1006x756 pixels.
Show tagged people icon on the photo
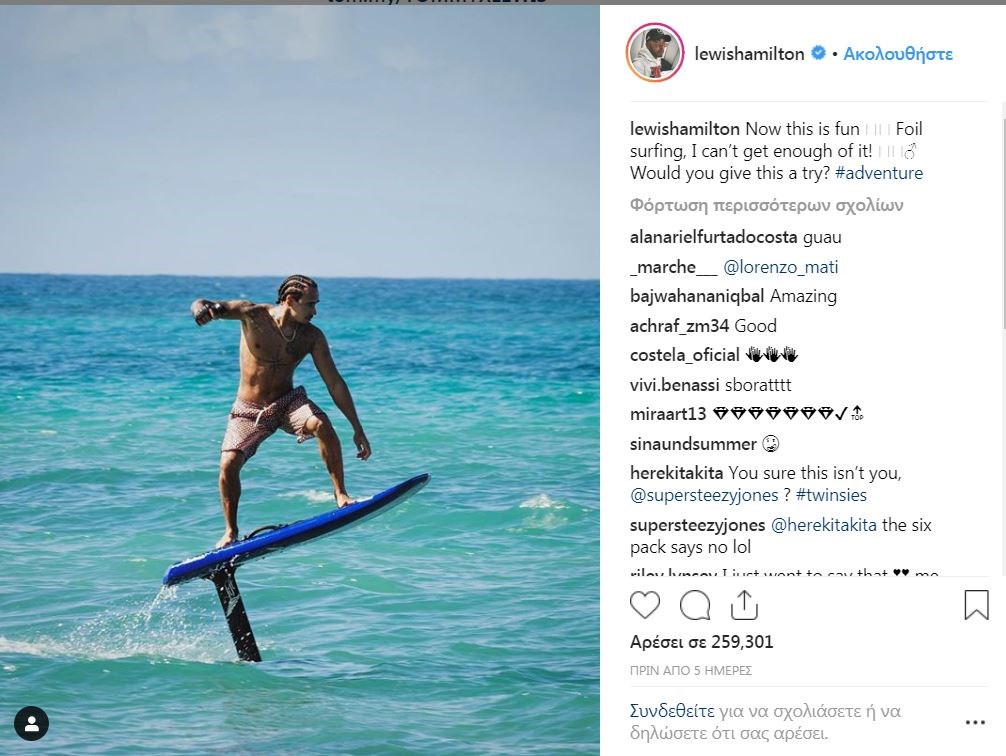[x=33, y=722]
